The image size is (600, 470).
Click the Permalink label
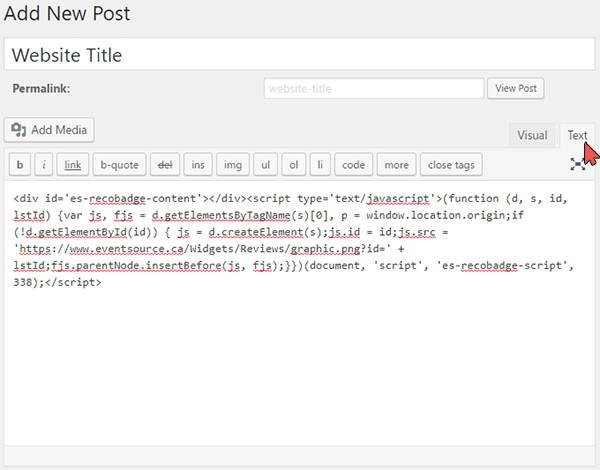(41, 88)
